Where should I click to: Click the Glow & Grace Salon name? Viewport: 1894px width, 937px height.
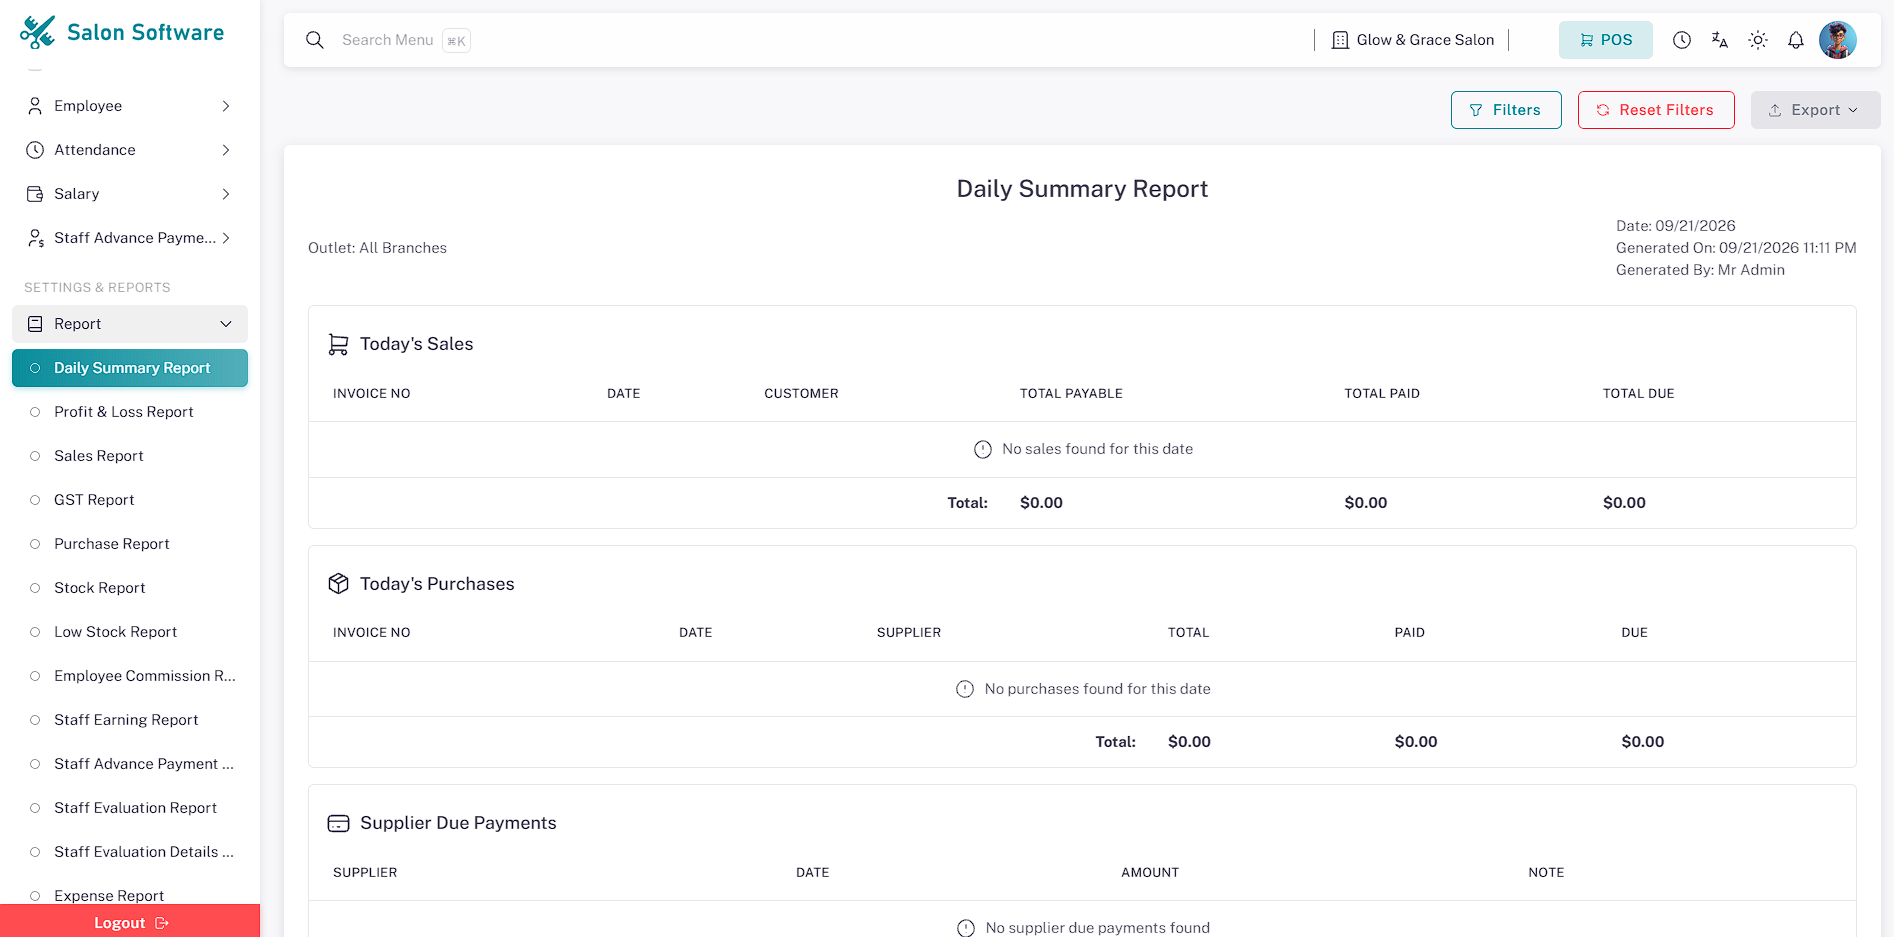[1425, 40]
